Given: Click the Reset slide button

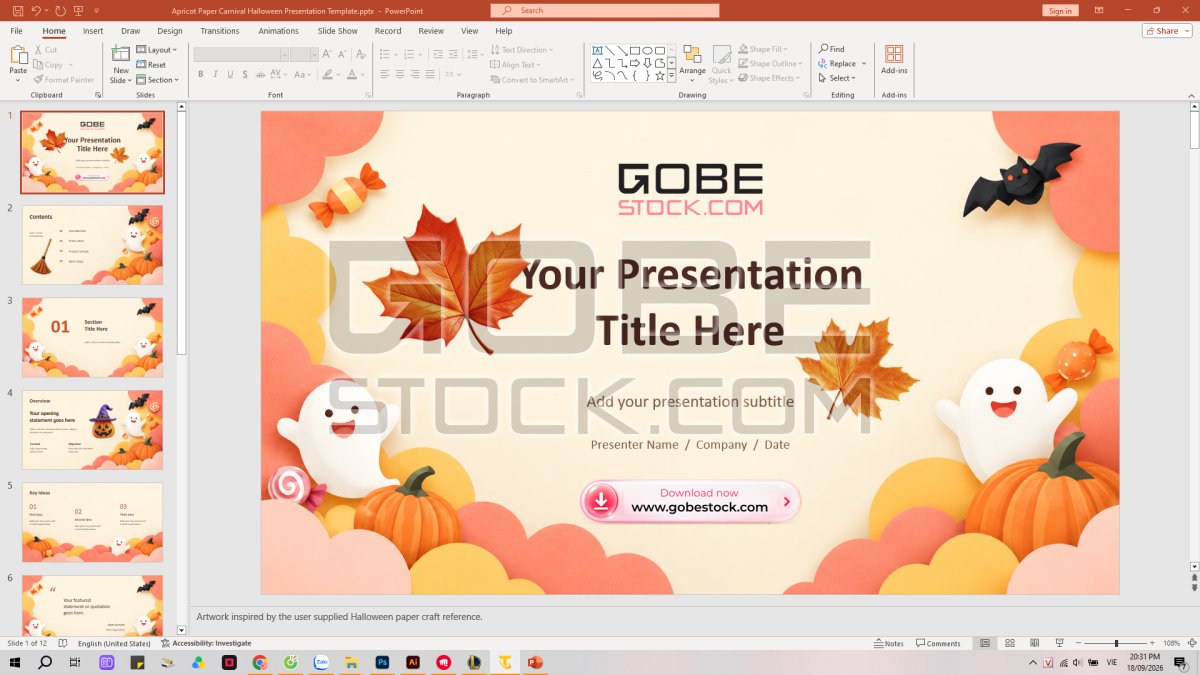Looking at the screenshot, I should (x=151, y=65).
